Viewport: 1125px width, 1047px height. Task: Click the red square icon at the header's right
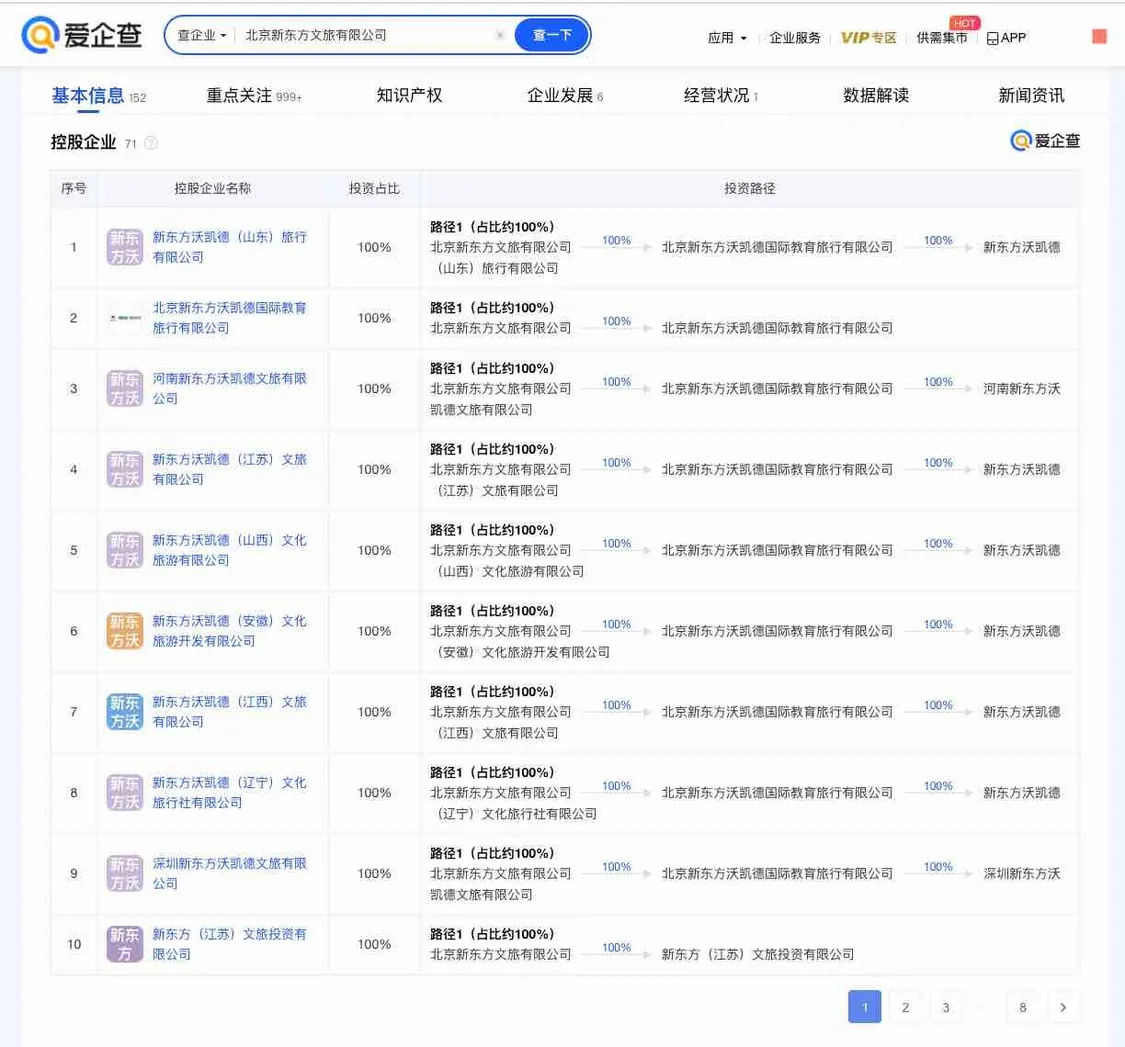point(1098,37)
